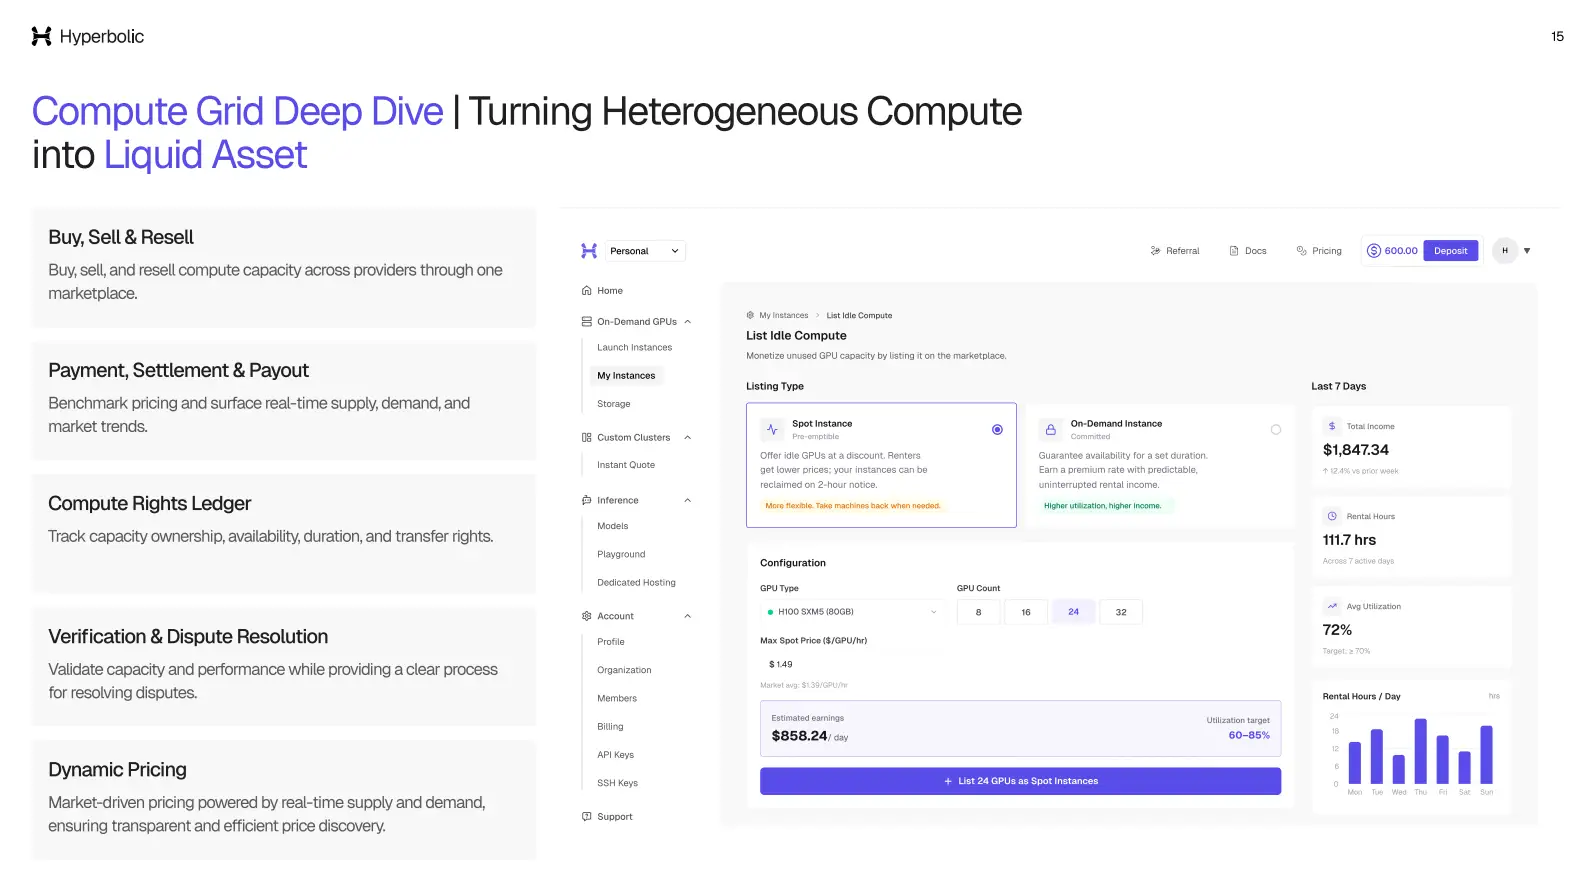
Task: Click the On-Demand GPUs server icon
Action: pos(586,322)
